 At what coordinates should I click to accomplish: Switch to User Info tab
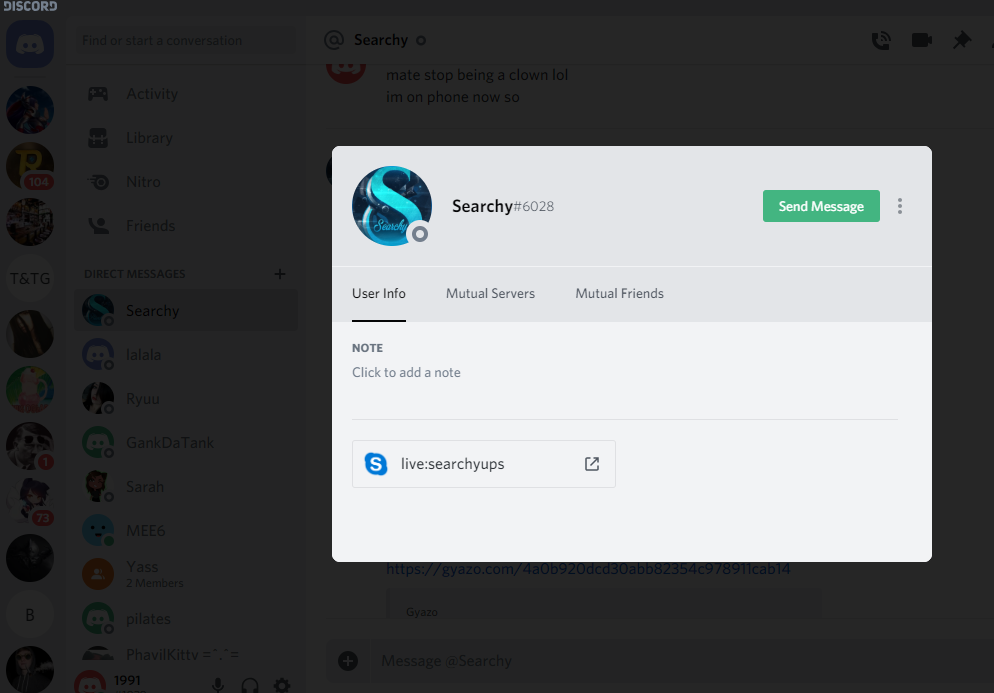click(x=378, y=294)
